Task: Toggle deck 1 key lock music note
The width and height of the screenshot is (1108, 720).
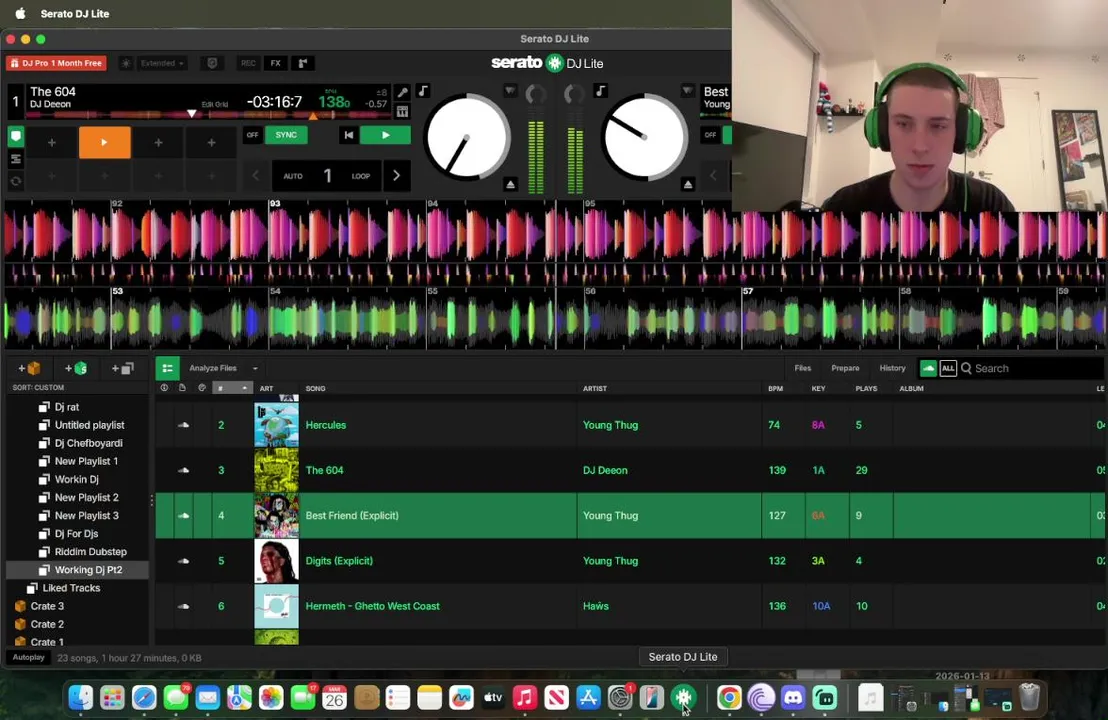Action: pos(423,90)
